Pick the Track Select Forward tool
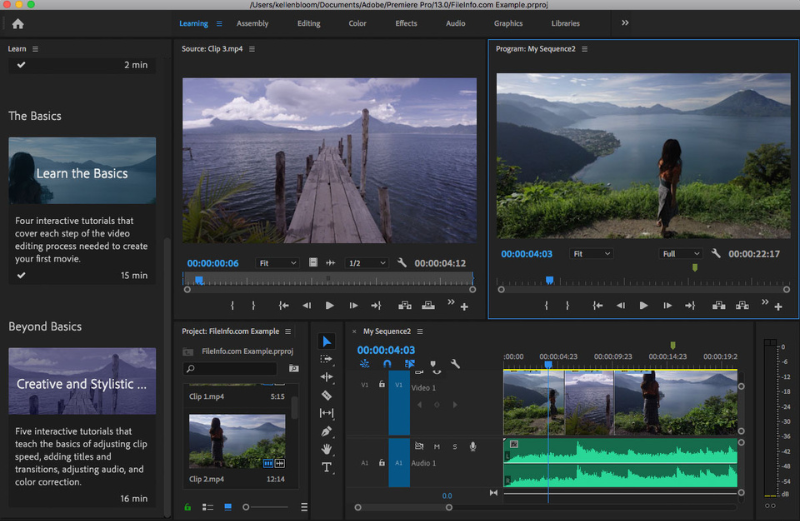This screenshot has height=521, width=800. click(327, 358)
